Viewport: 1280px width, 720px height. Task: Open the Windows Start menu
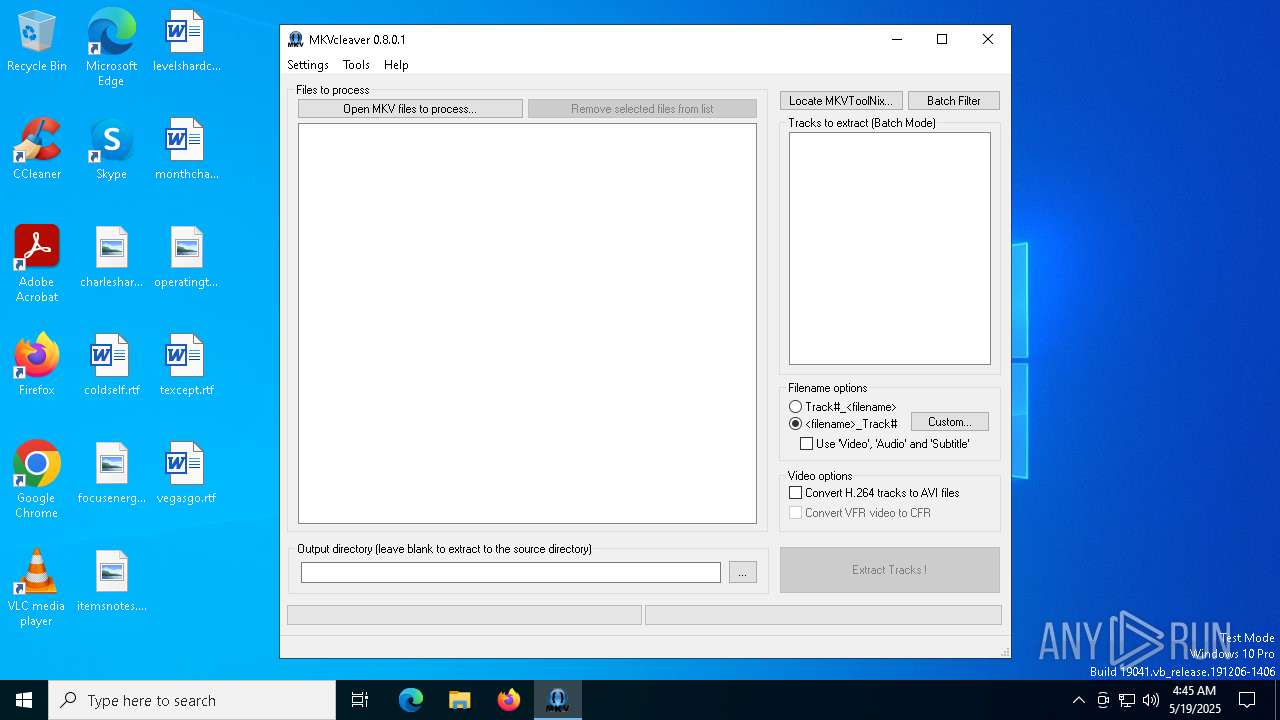(x=24, y=700)
